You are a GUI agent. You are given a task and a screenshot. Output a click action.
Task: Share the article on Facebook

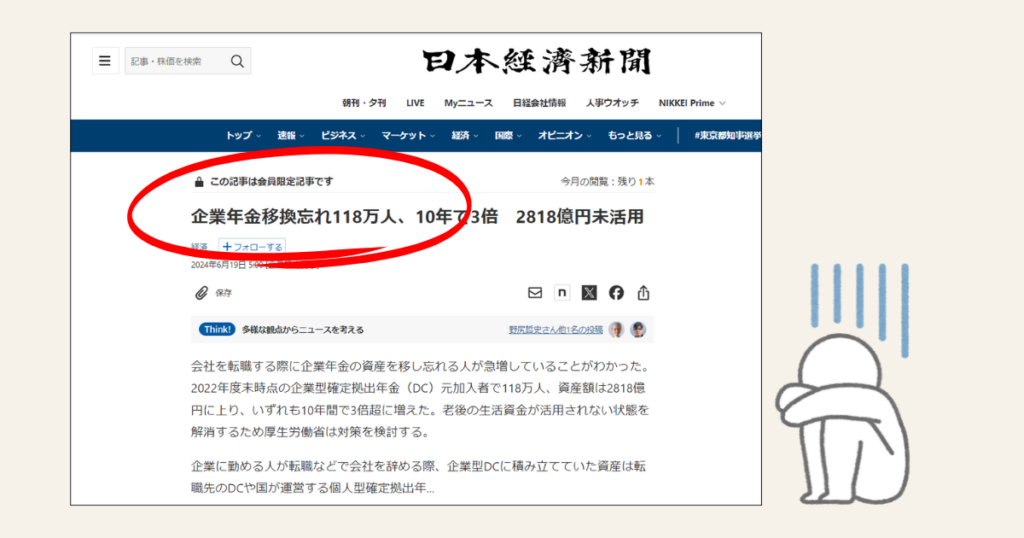click(616, 293)
